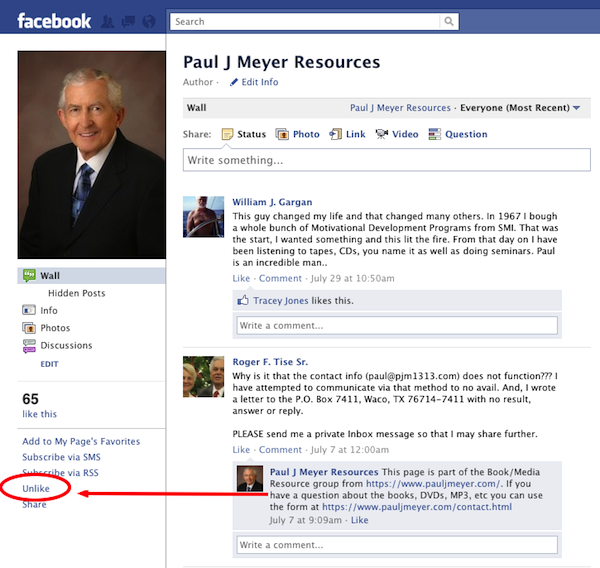Screen dimensions: 600x568
Task: Click the Info icon in sidebar
Action: pyautogui.click(x=29, y=310)
